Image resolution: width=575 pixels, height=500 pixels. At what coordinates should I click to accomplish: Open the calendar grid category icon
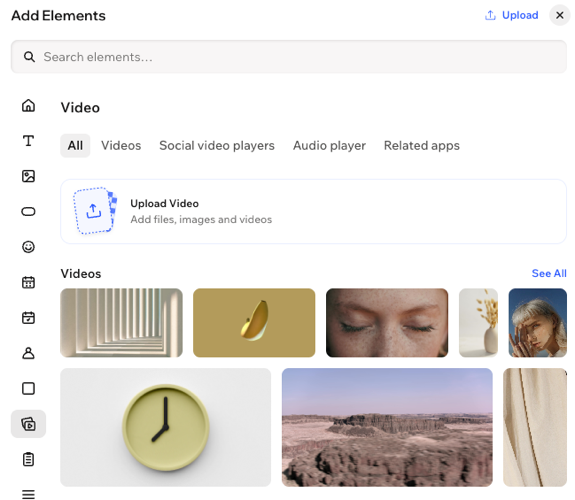pyautogui.click(x=28, y=282)
